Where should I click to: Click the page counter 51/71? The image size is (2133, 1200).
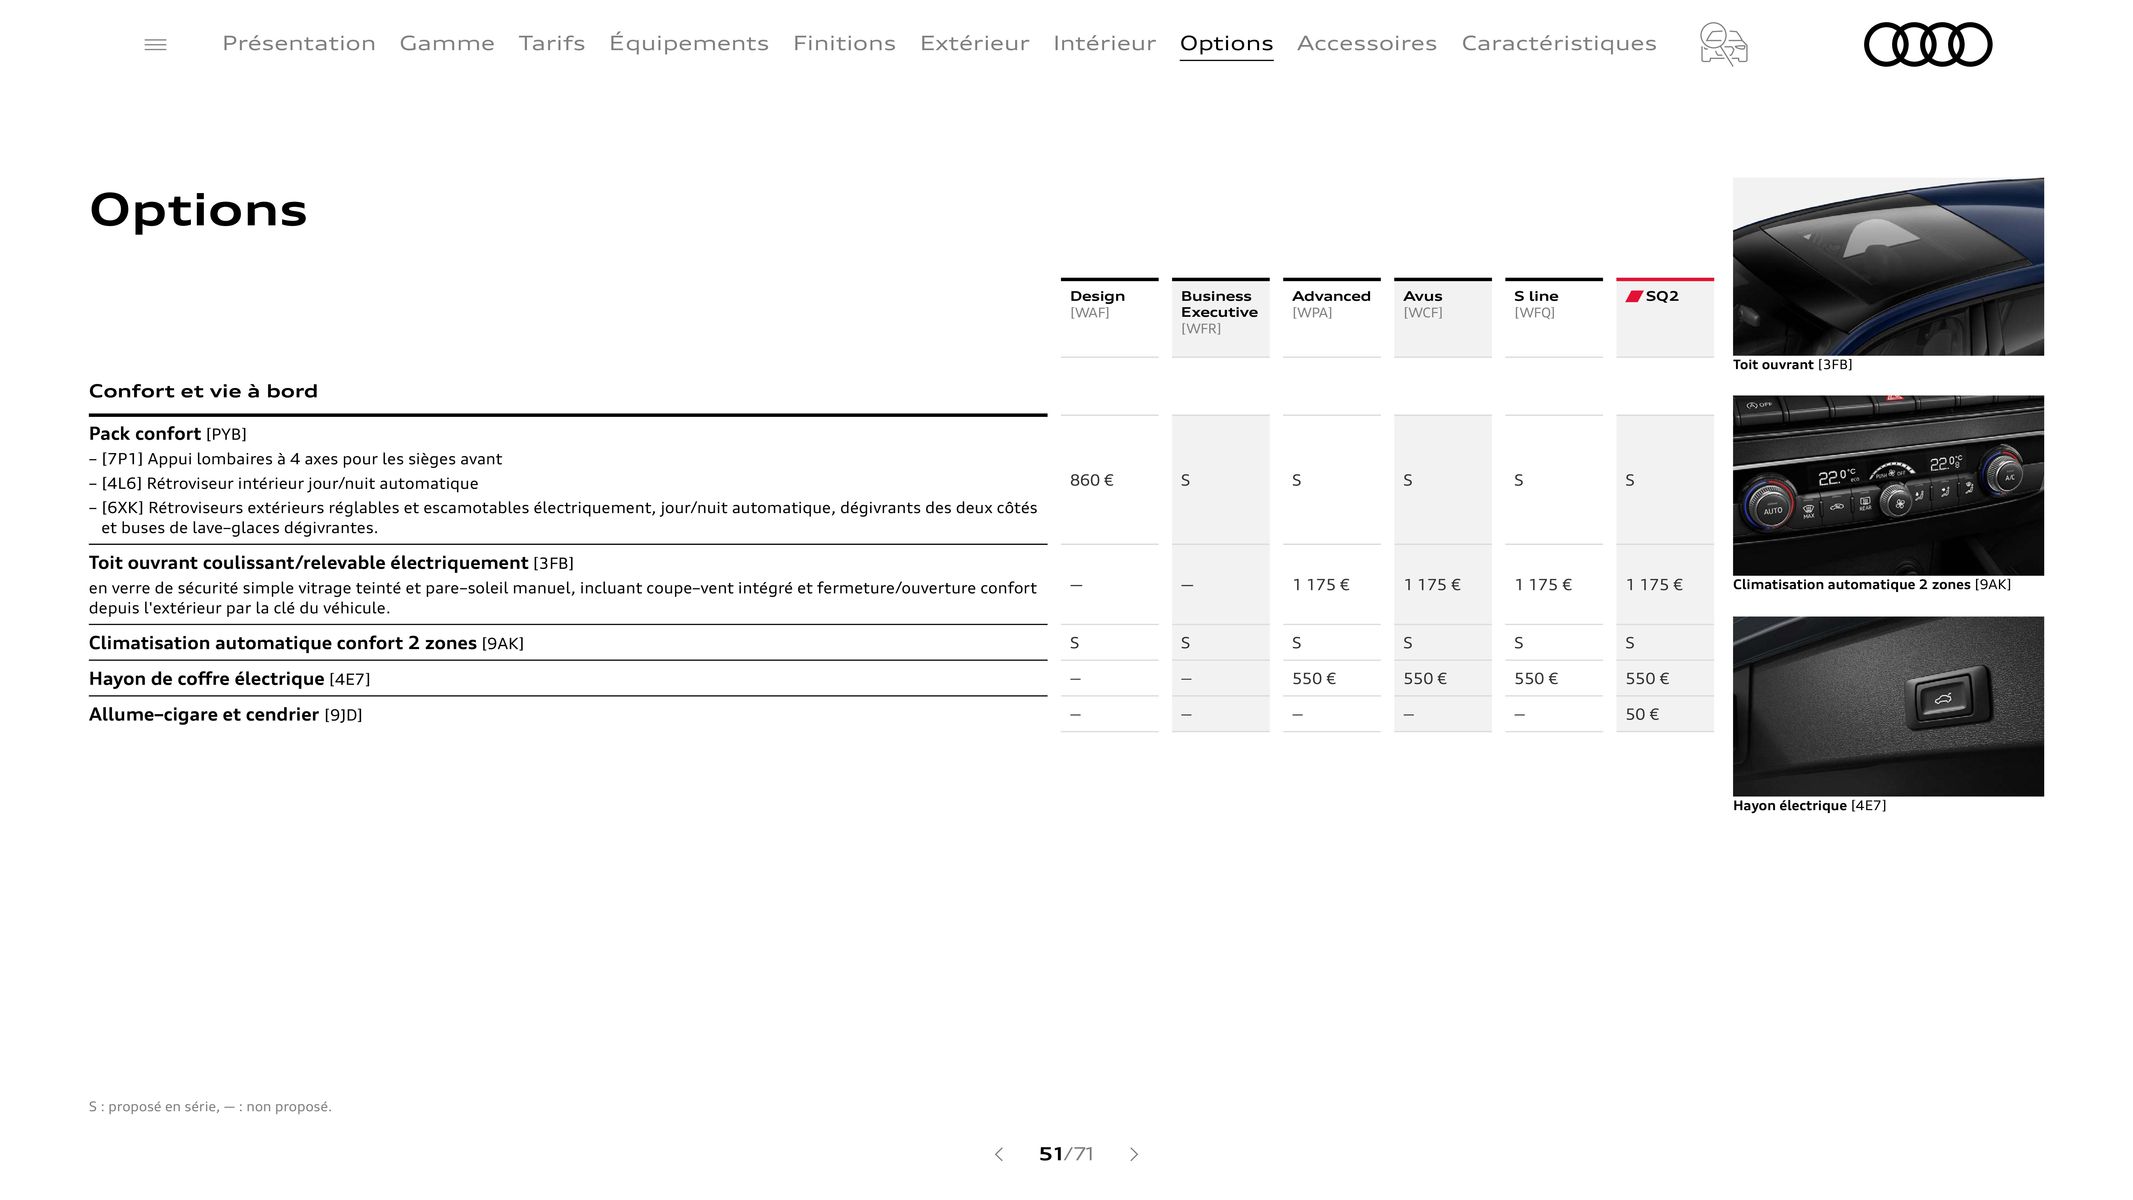(x=1066, y=1154)
